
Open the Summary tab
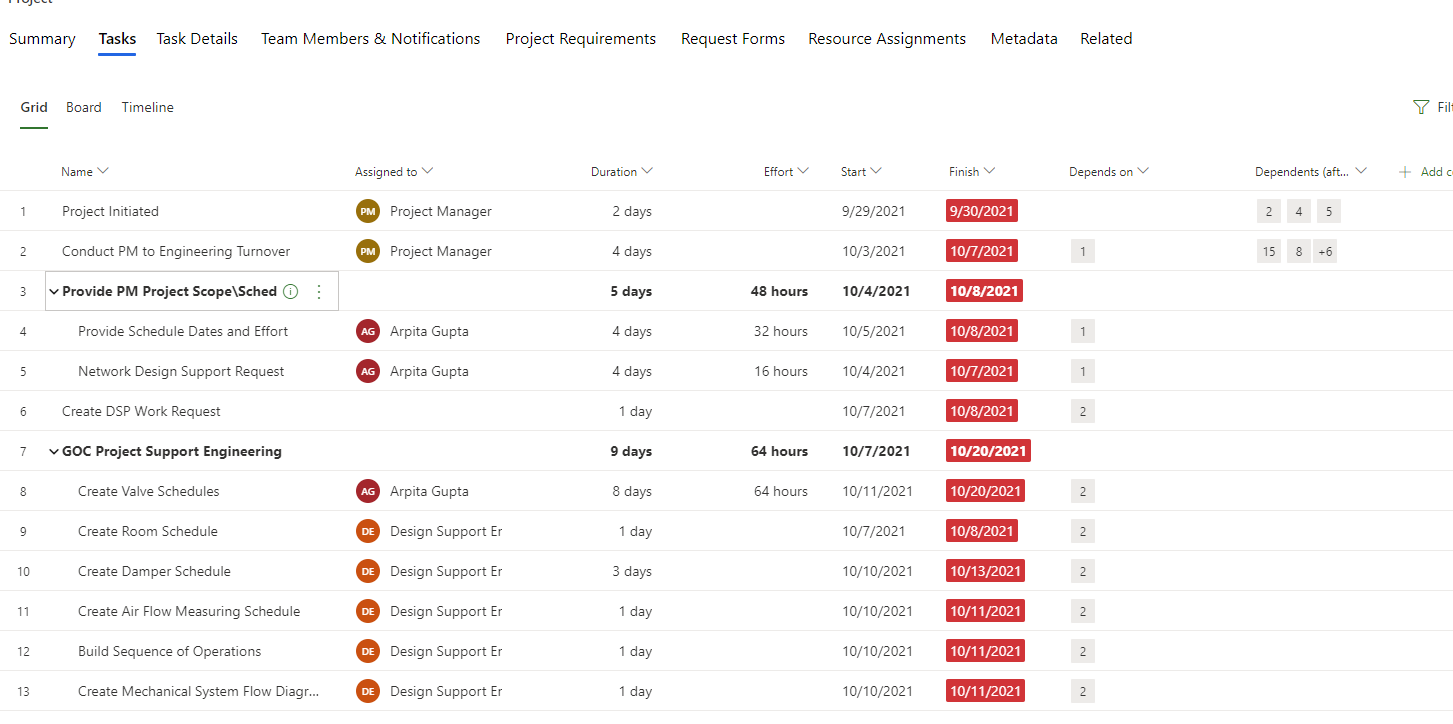(42, 38)
